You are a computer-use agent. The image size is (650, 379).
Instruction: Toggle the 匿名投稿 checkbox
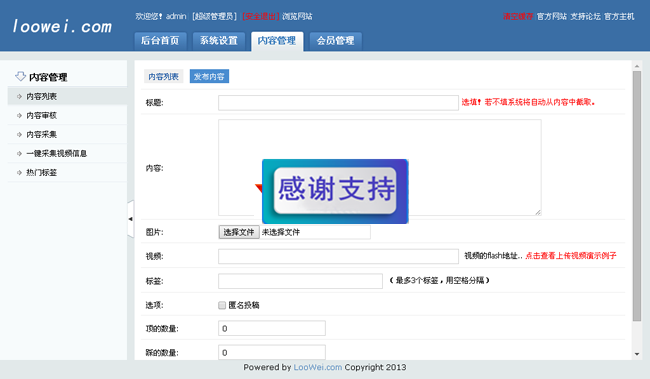tap(222, 305)
